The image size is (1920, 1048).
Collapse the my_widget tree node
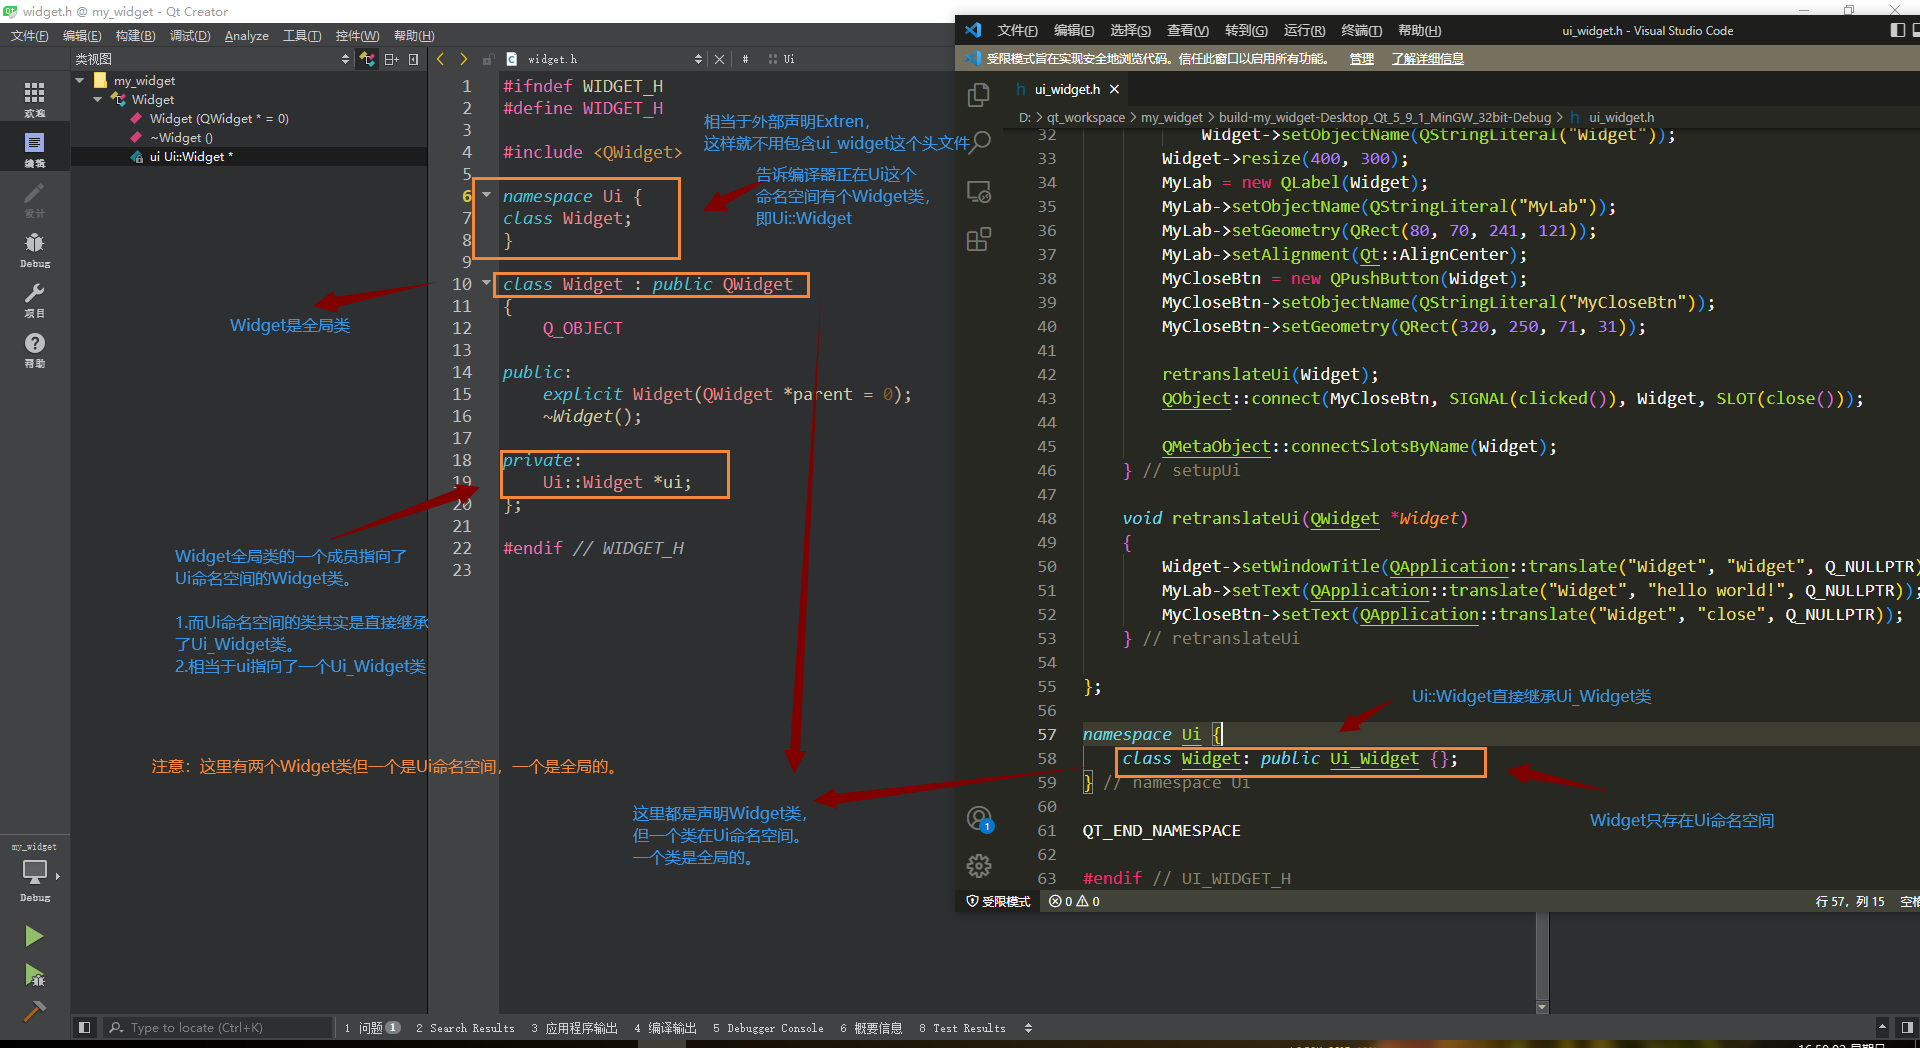click(x=80, y=80)
